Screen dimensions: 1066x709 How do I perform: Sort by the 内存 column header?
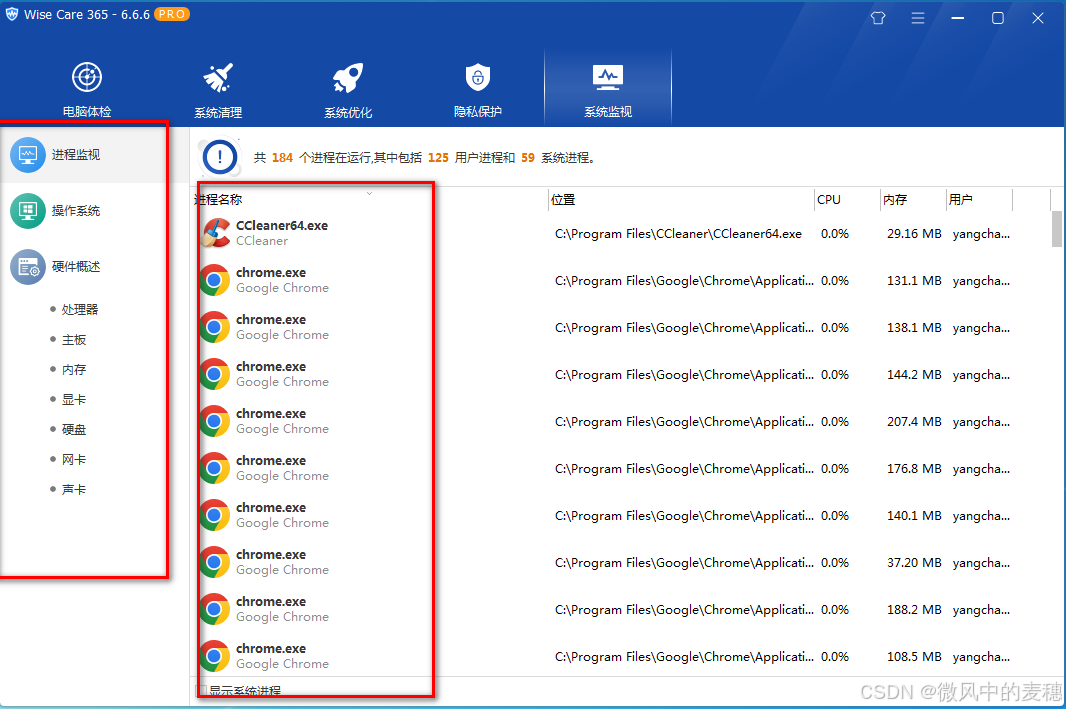click(x=913, y=200)
